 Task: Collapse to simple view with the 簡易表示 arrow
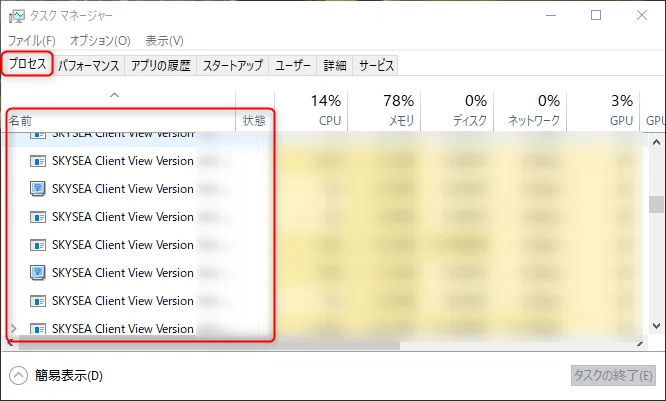pyautogui.click(x=18, y=376)
